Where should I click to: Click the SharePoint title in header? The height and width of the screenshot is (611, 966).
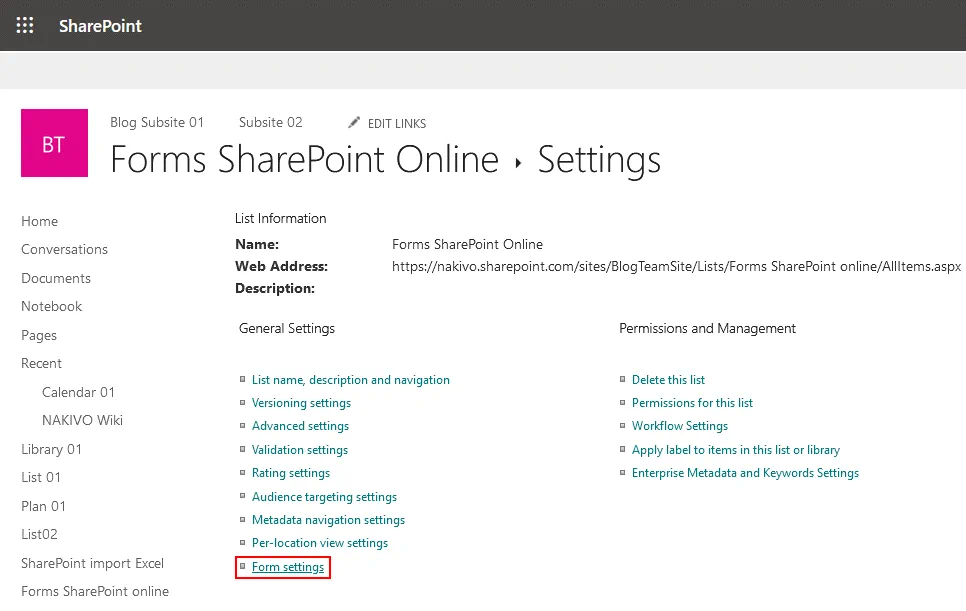tap(100, 26)
